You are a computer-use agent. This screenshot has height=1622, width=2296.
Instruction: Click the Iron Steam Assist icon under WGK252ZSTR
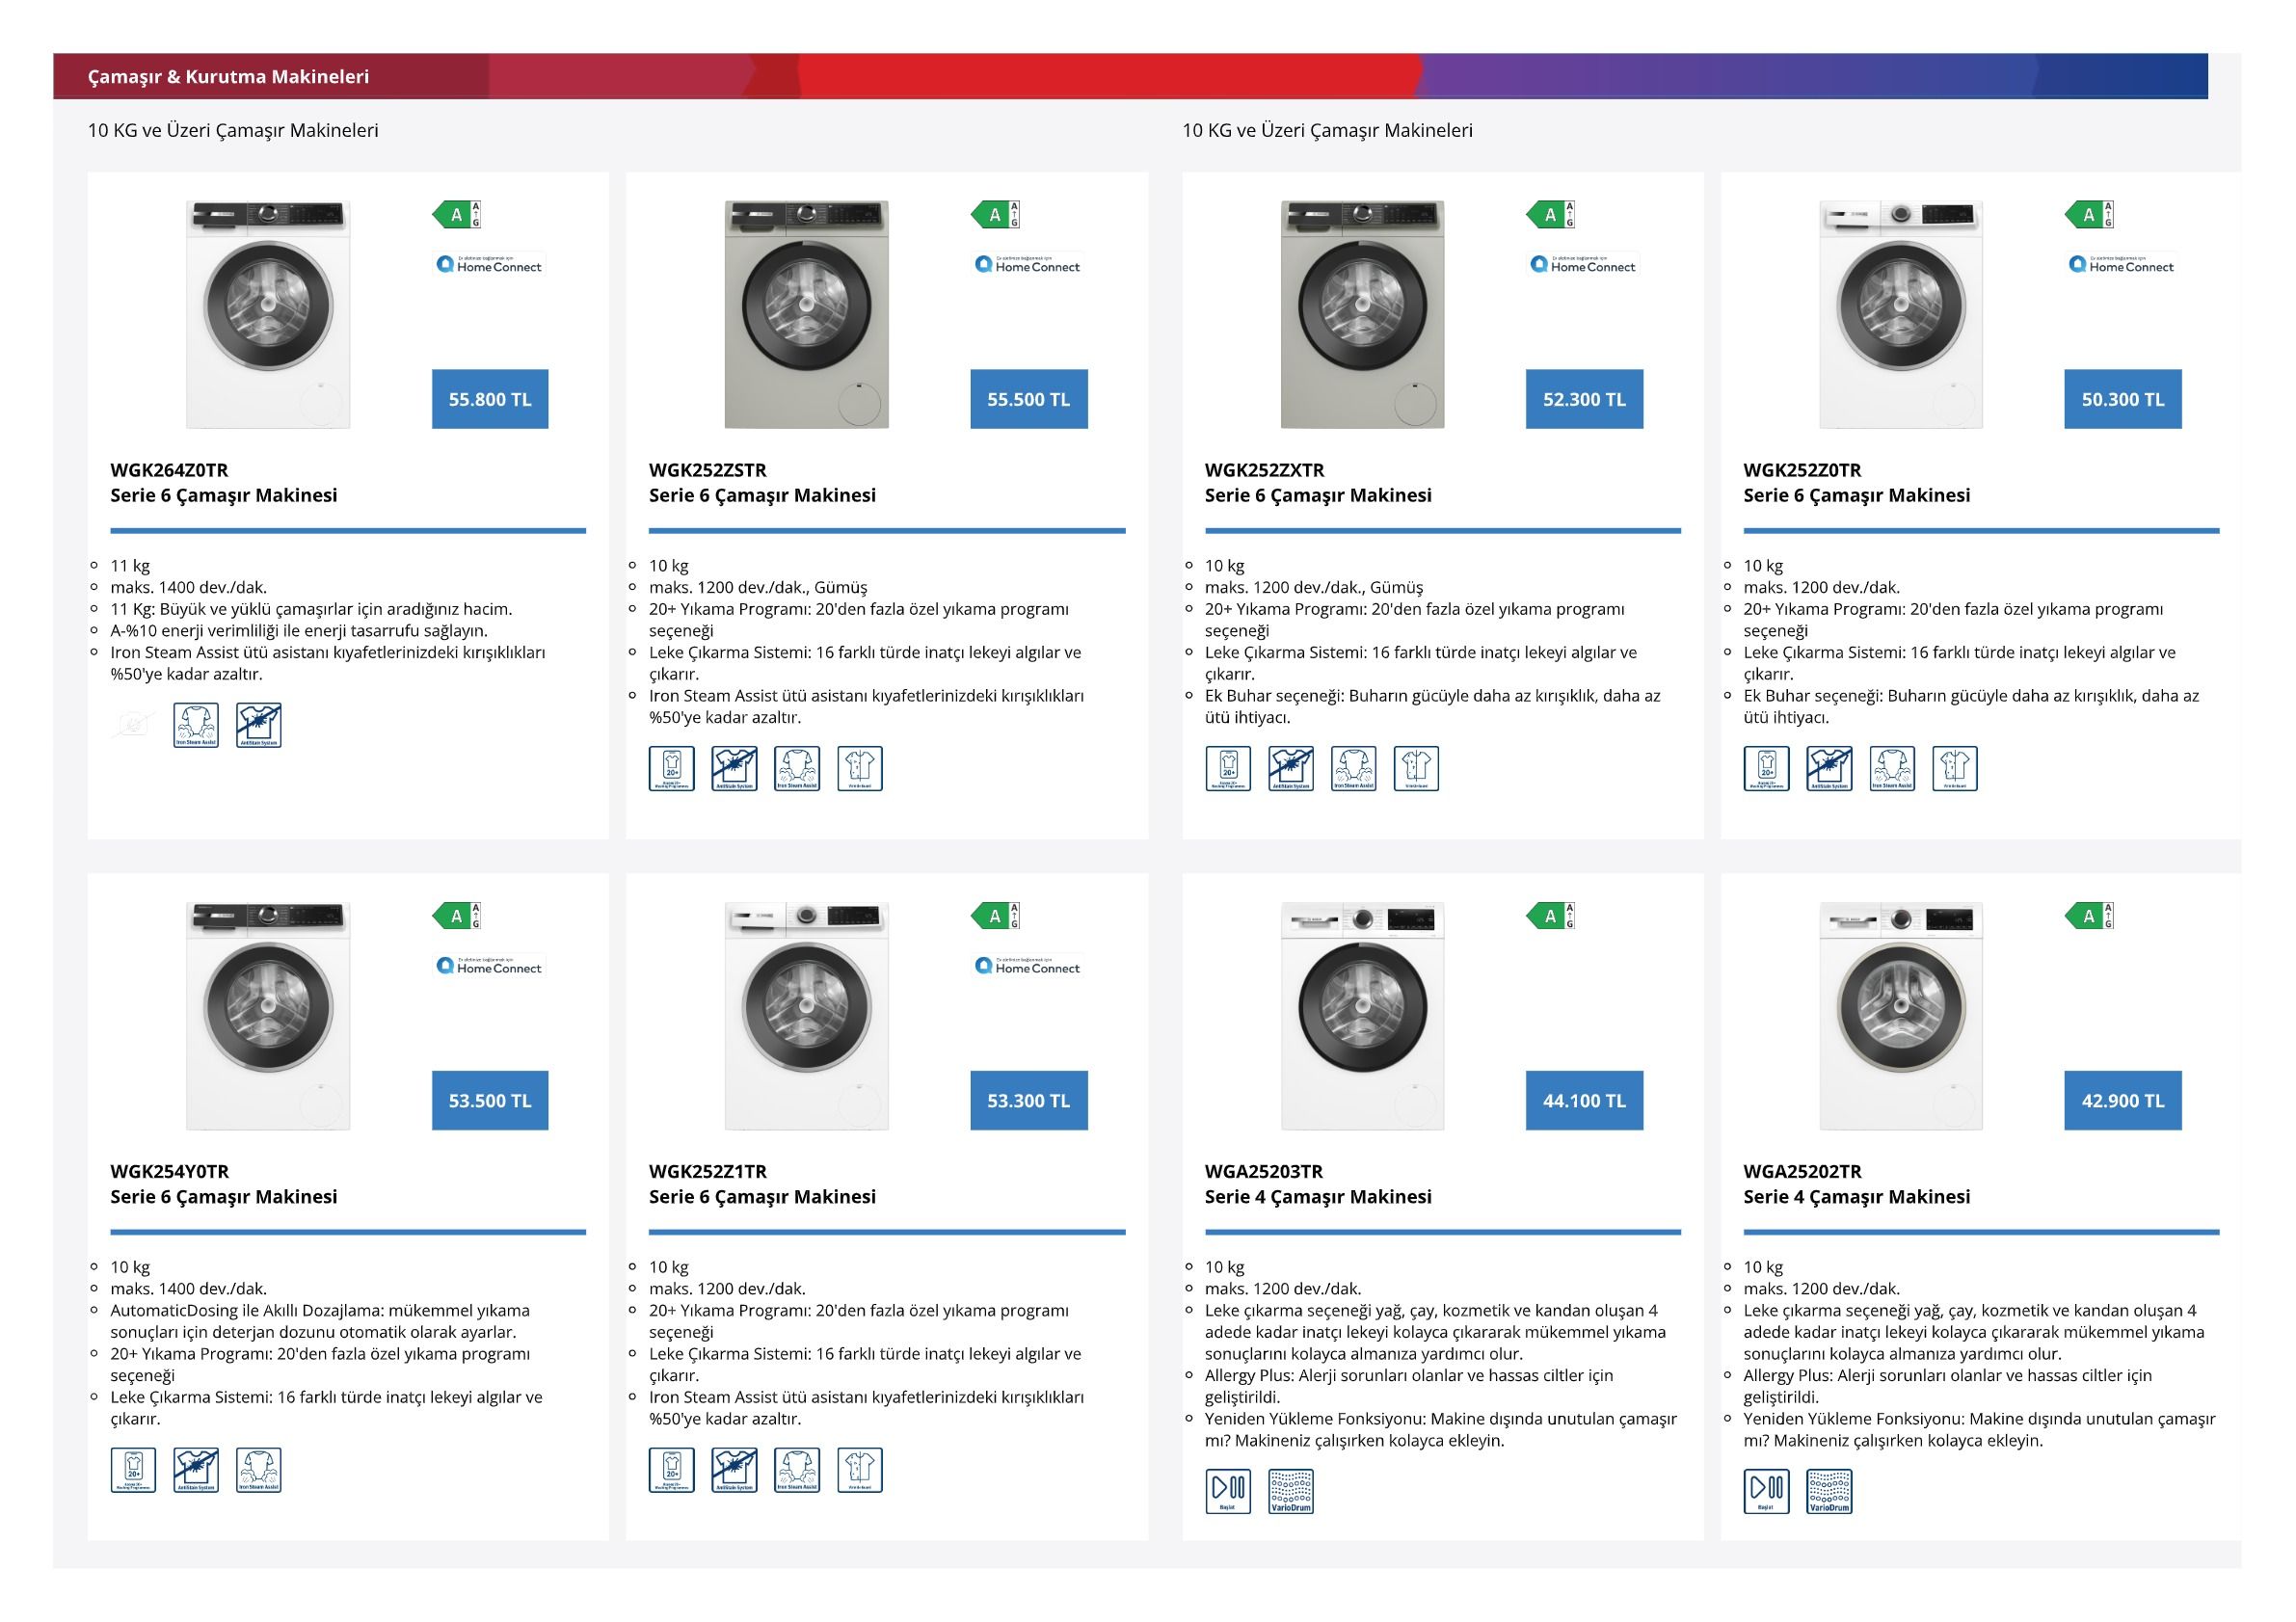797,768
